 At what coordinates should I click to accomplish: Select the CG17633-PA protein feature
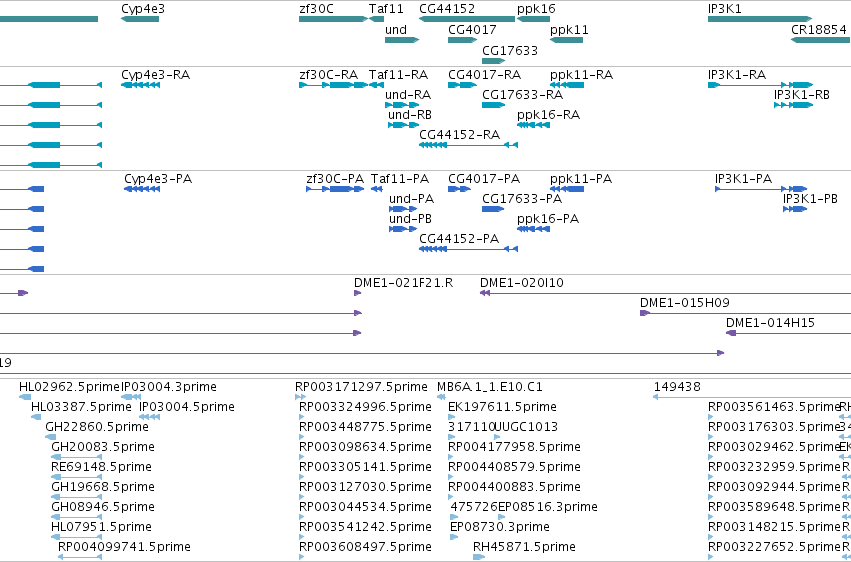click(x=493, y=209)
